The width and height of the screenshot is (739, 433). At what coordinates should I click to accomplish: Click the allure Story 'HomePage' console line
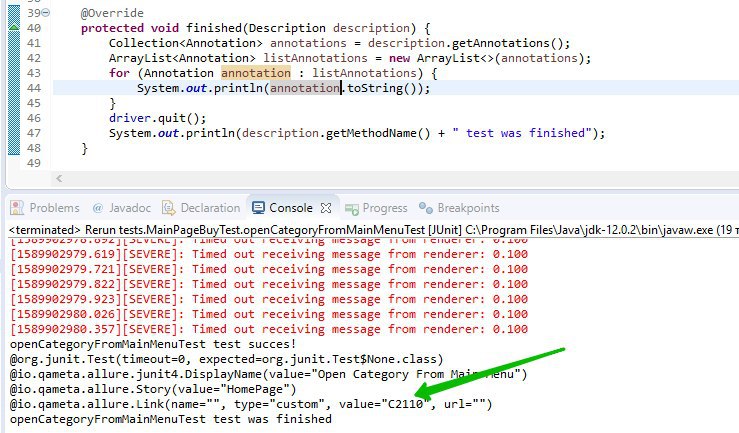(x=153, y=390)
